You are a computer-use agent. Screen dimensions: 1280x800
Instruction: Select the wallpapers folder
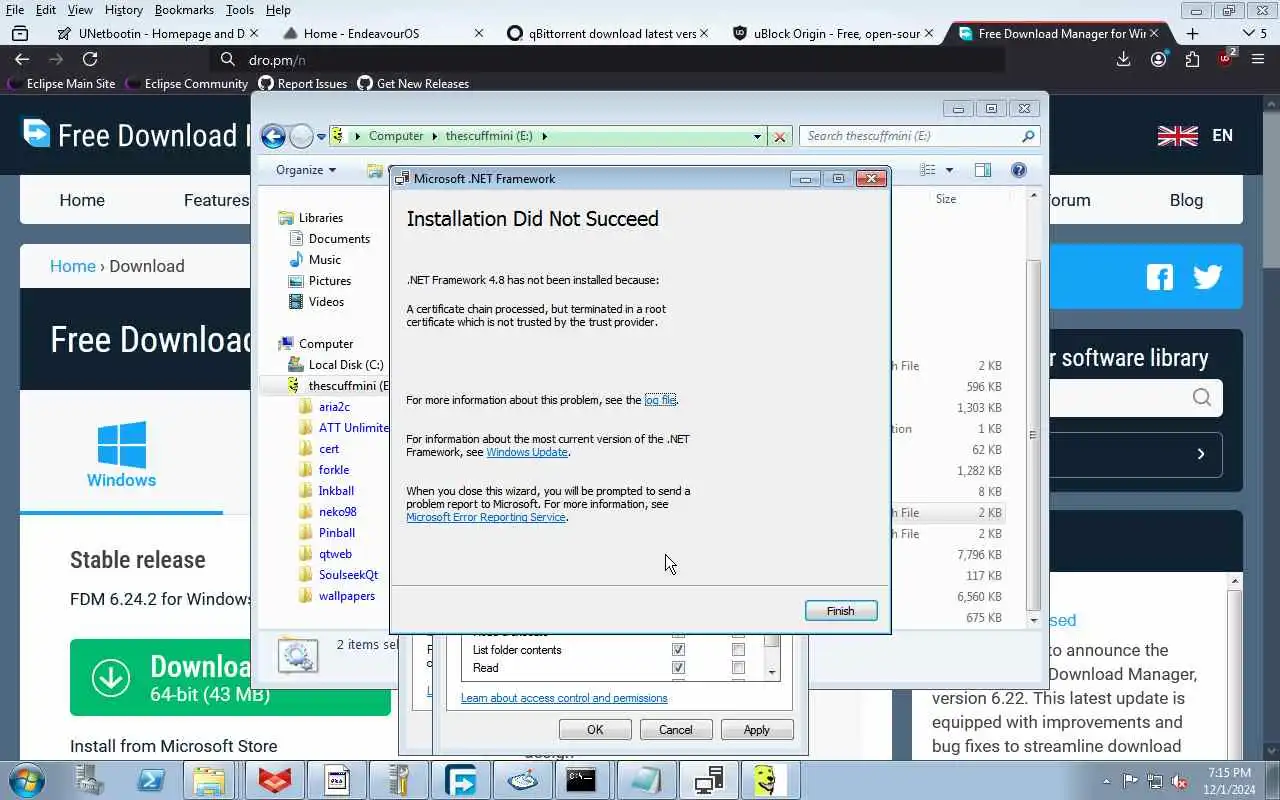point(346,596)
